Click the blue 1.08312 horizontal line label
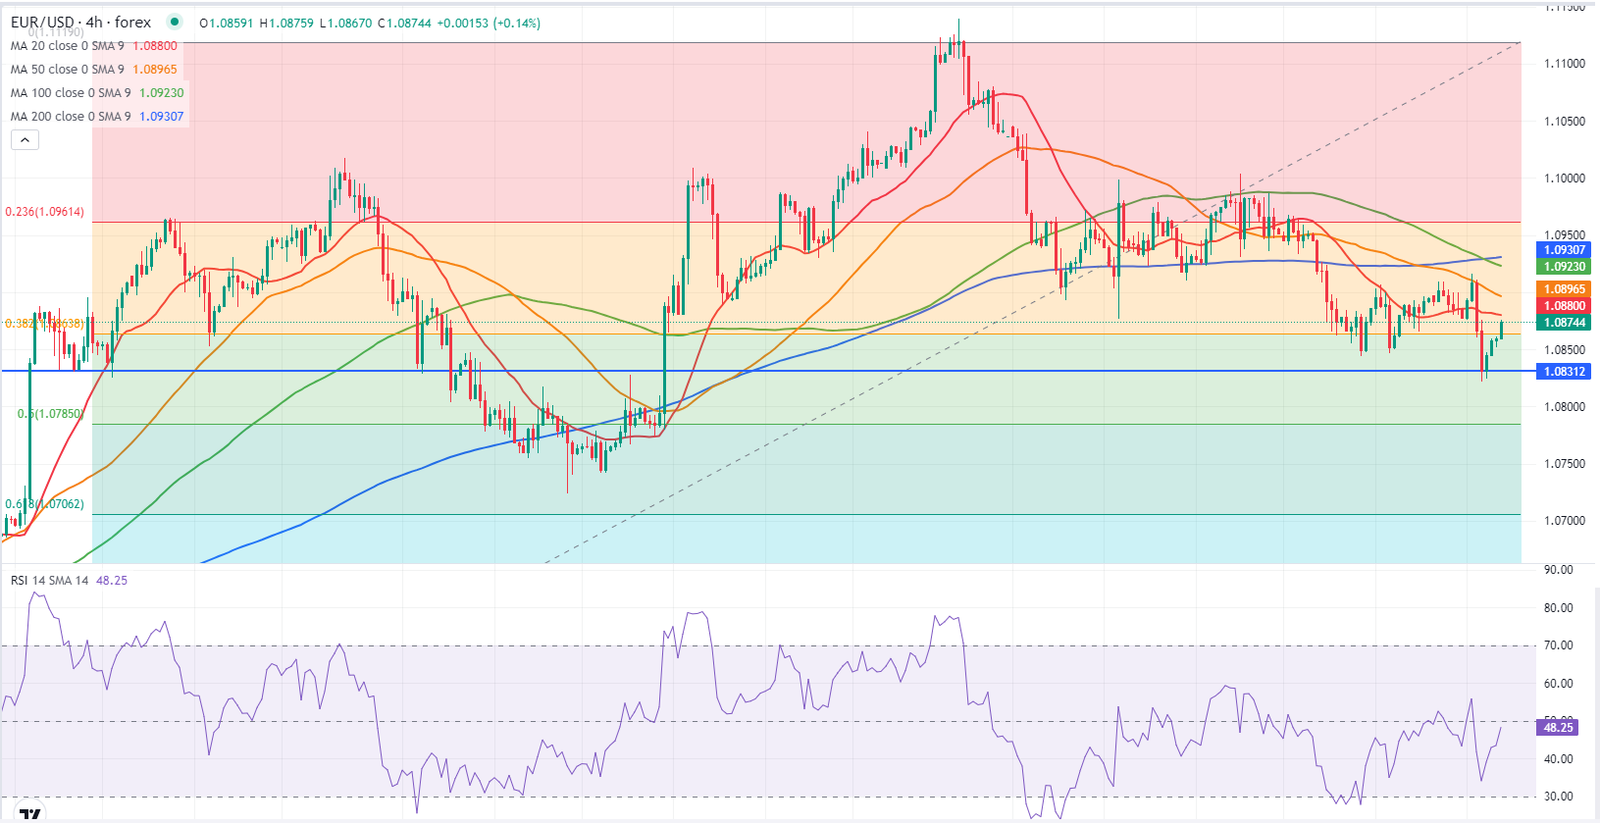This screenshot has height=823, width=1600. pos(1564,371)
